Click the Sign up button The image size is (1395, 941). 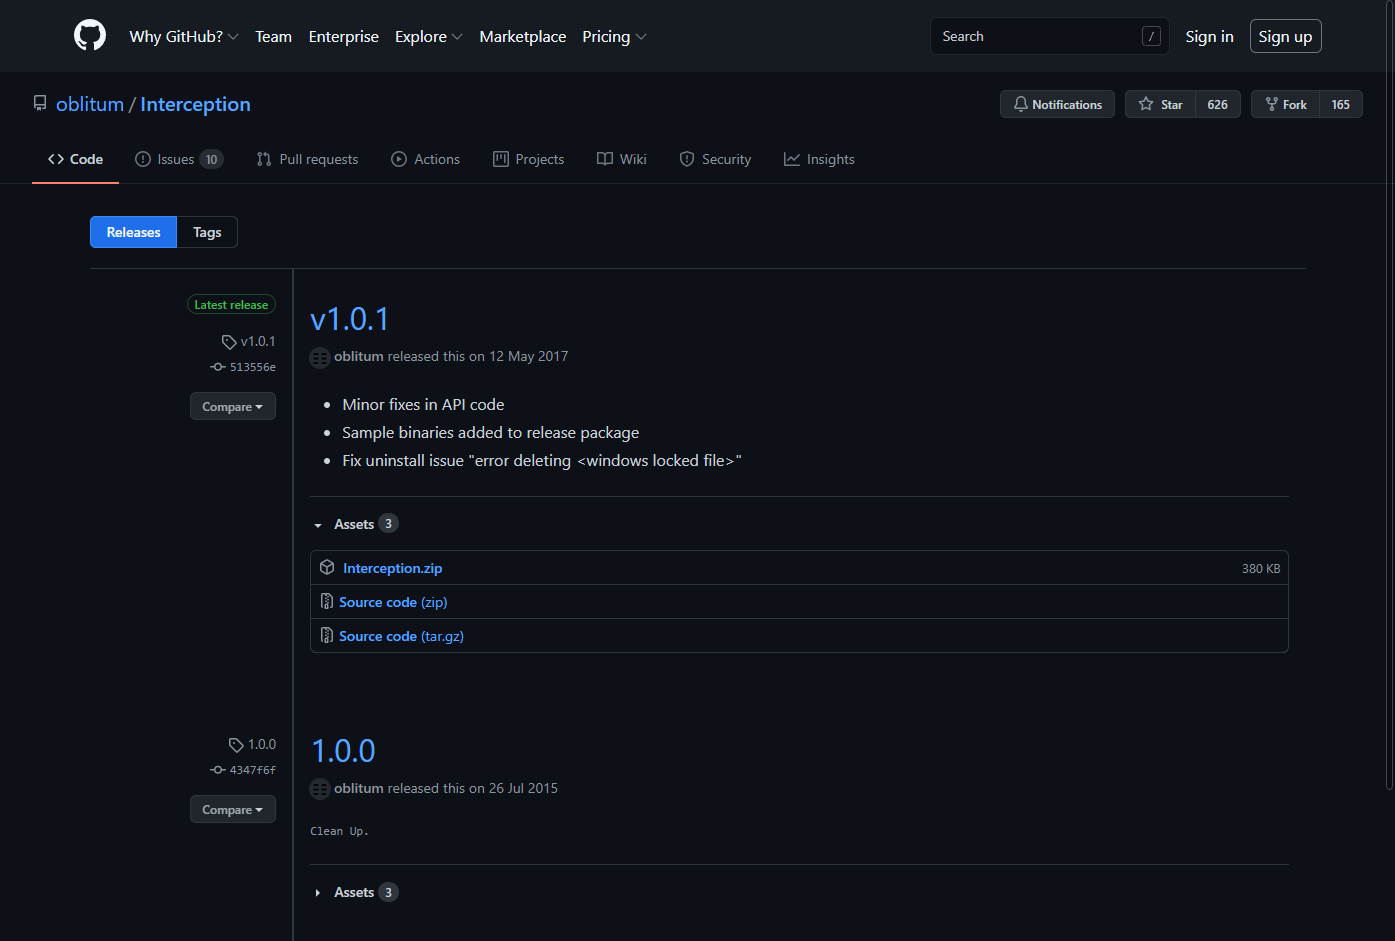point(1285,36)
